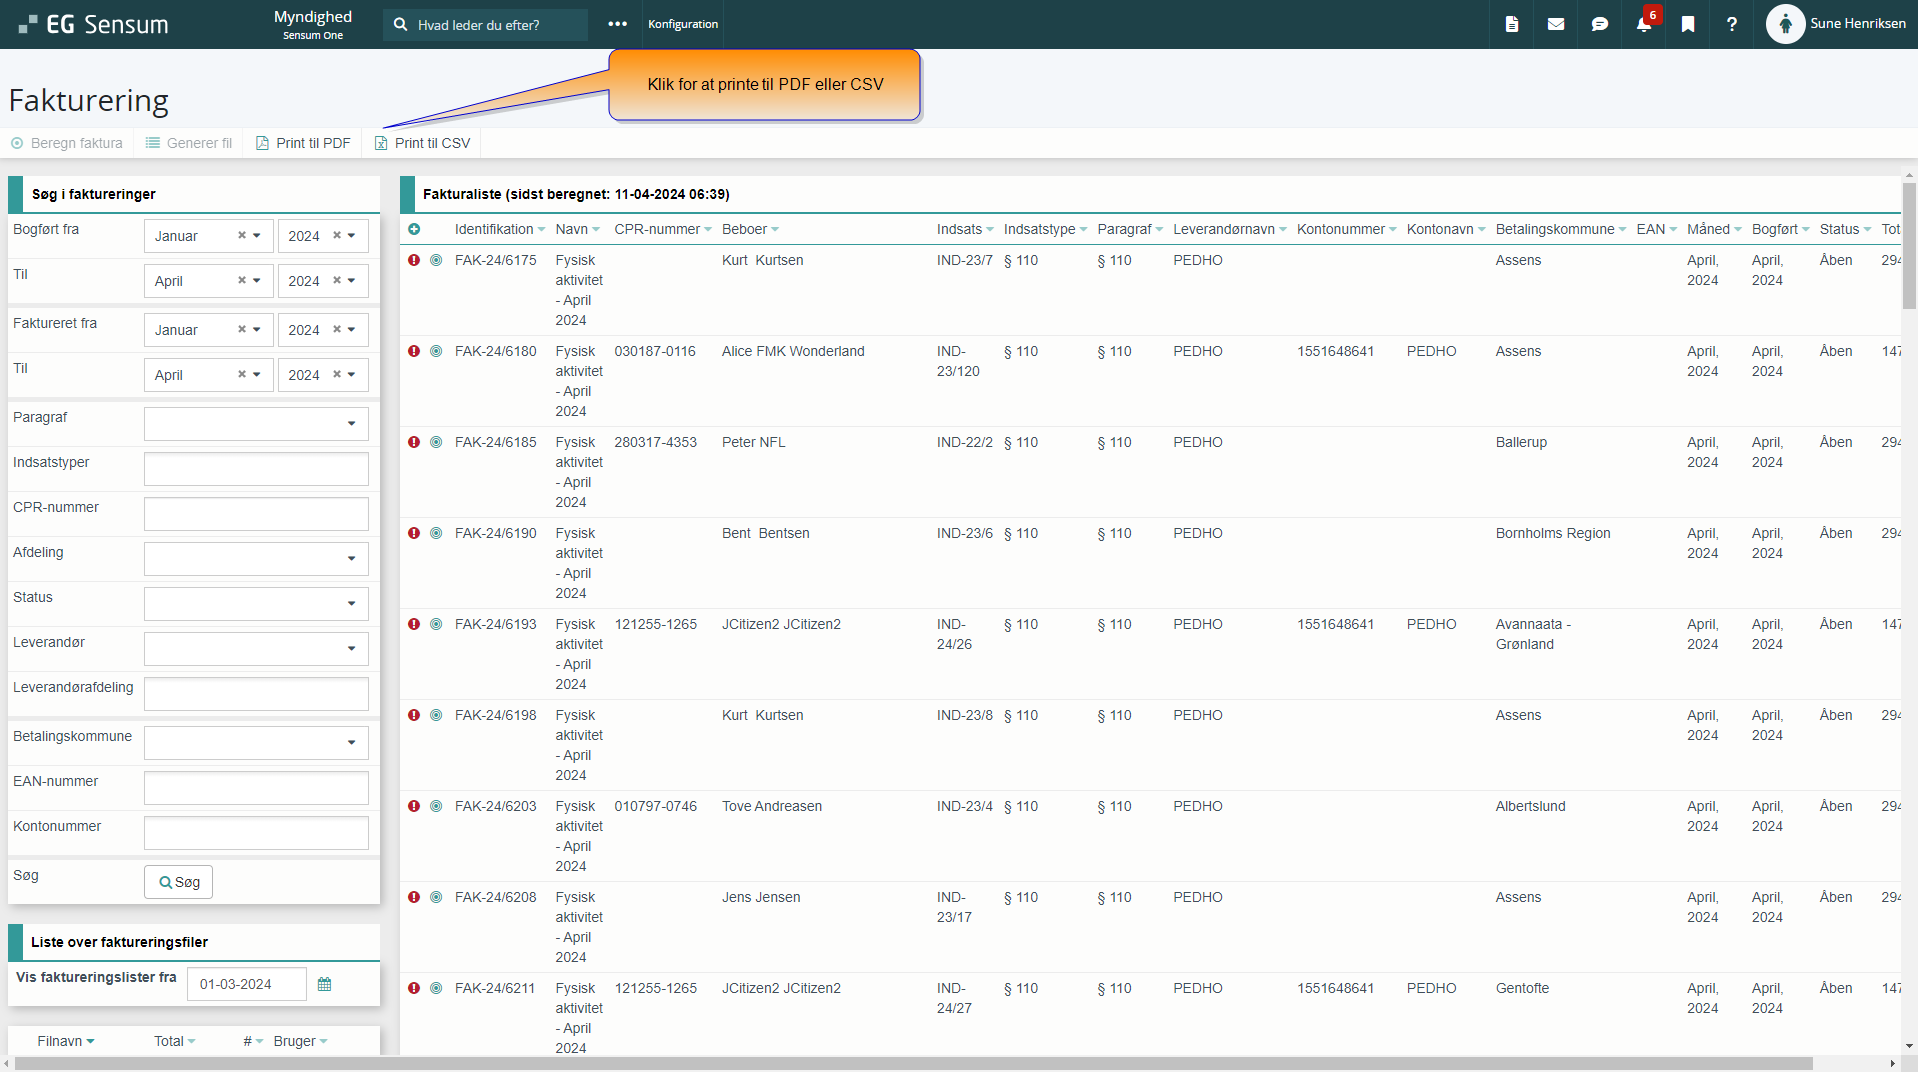Select radio circle for FAK-24/6190 row
Image resolution: width=1918 pixels, height=1072 pixels.
pyautogui.click(x=436, y=533)
